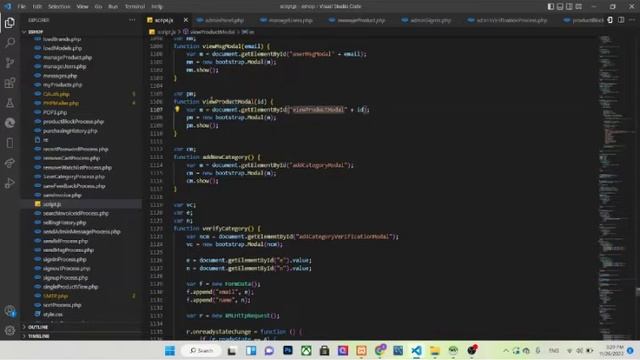Expand the TIMELINE section

click(39, 336)
